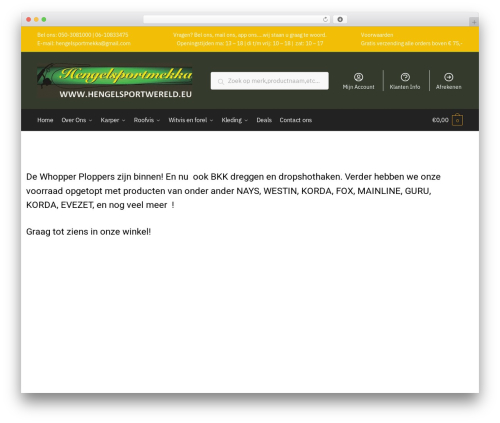
Task: Click the magnifier icon in search box
Action: coord(221,81)
